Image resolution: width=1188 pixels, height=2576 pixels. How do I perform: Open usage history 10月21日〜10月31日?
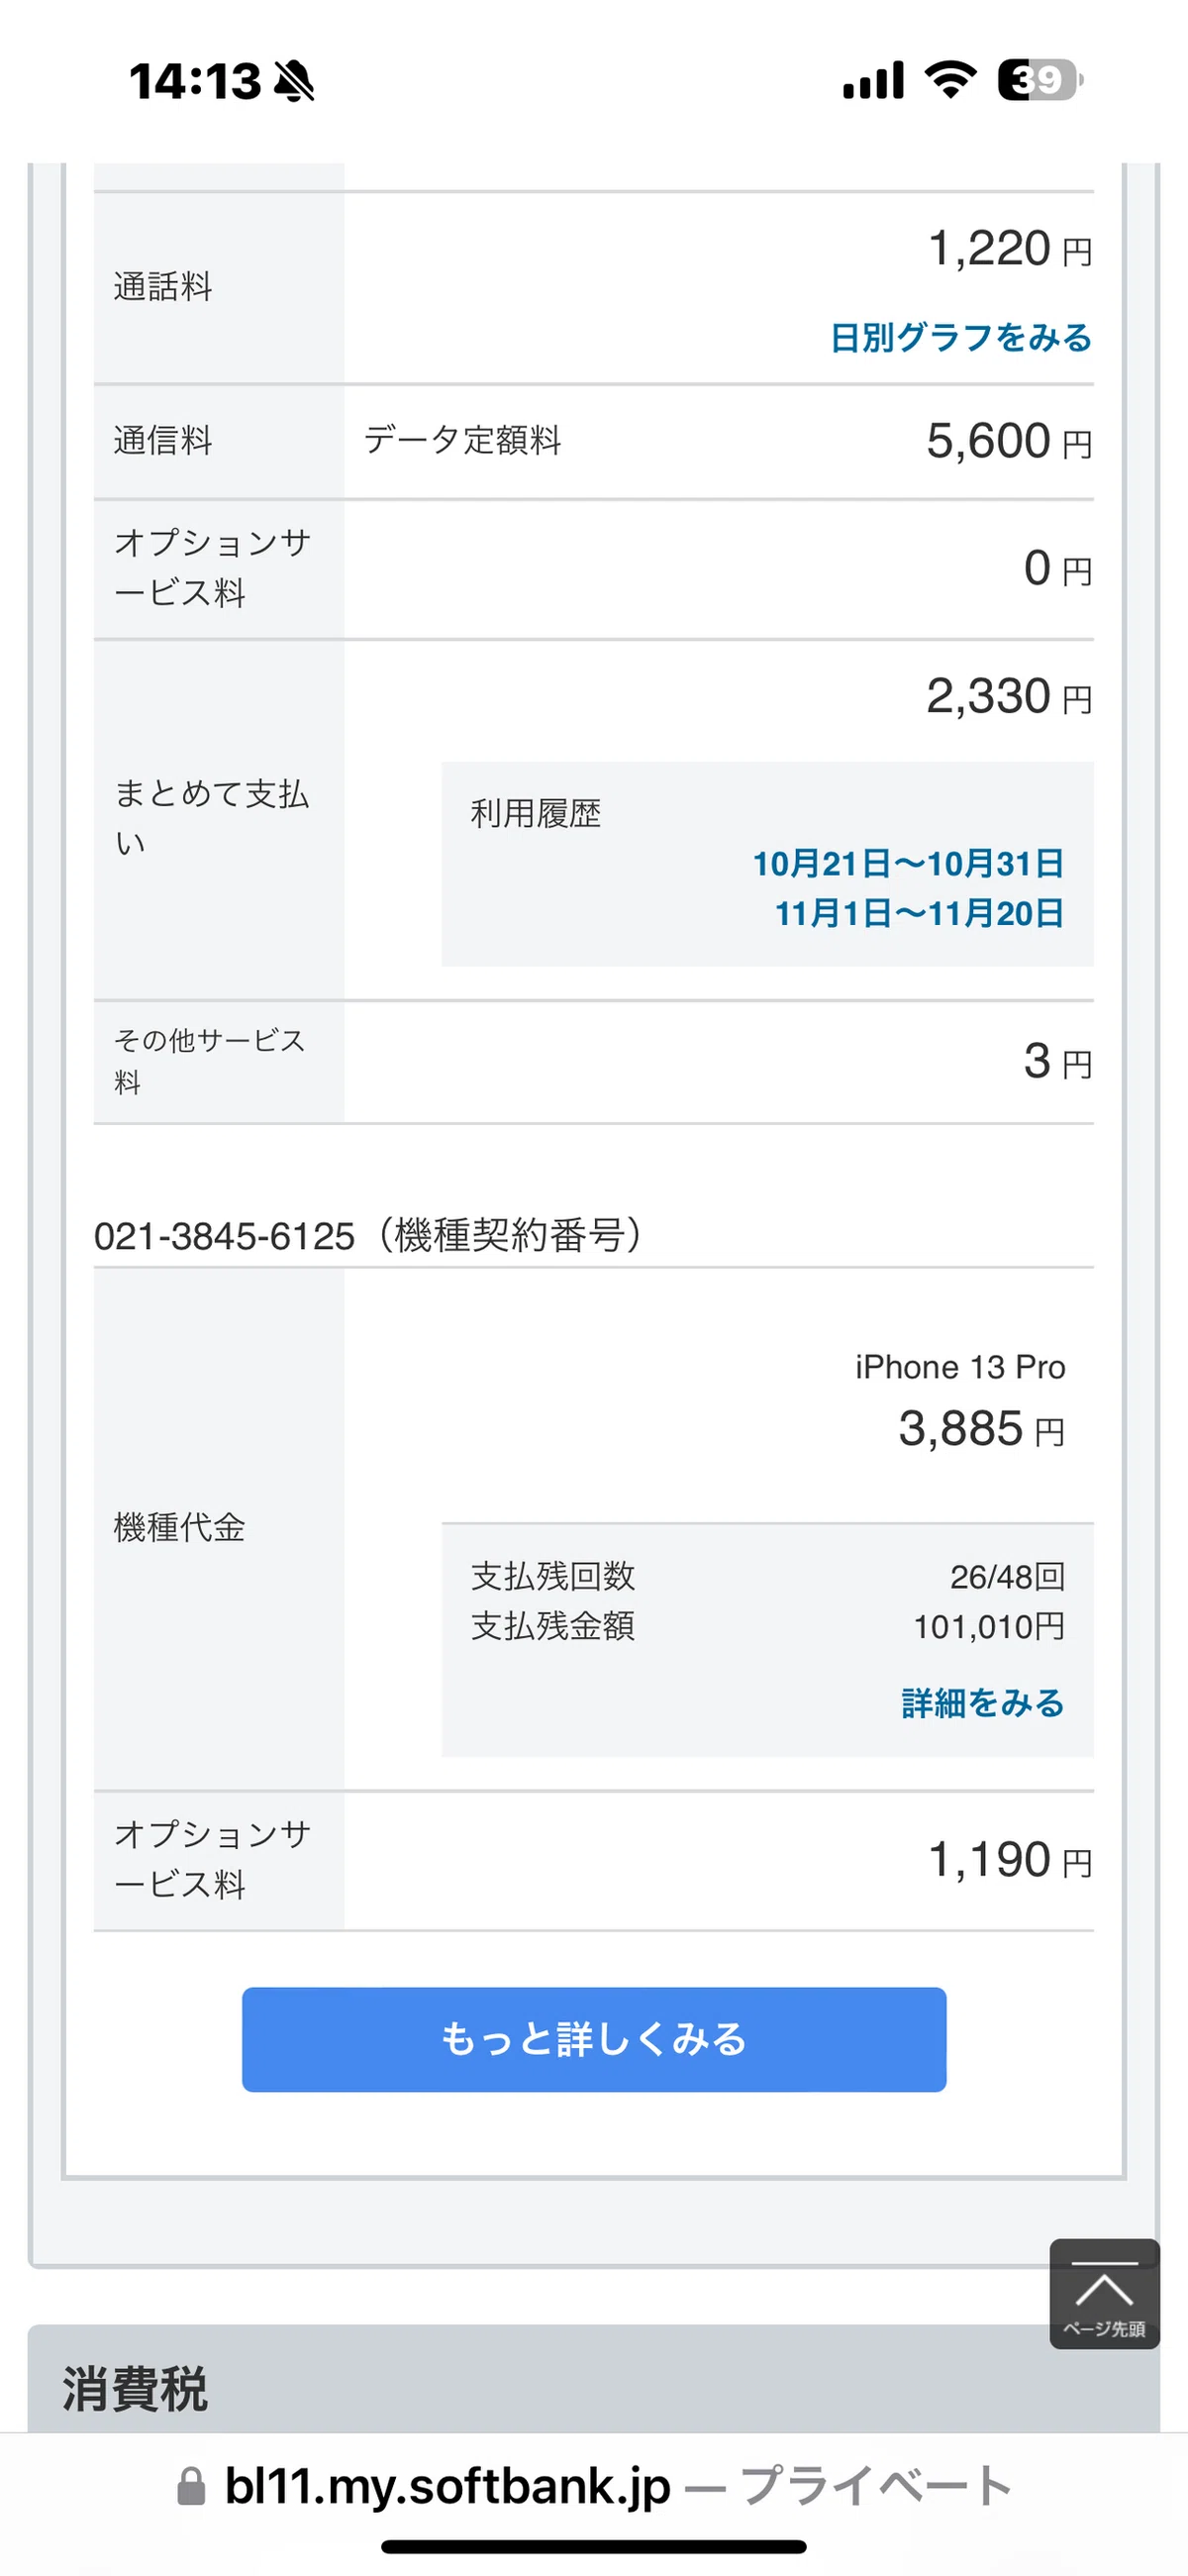(908, 863)
